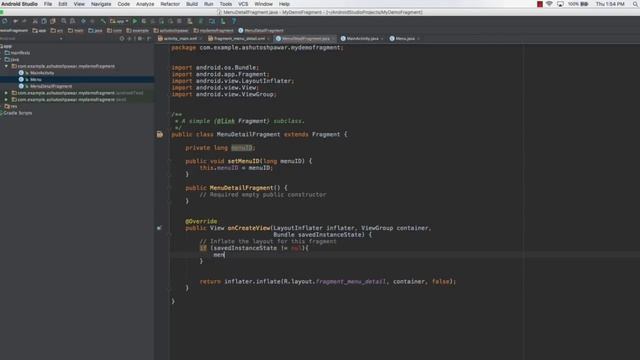Navigate Back with the toolbar arrow
640x360 pixels.
coord(83,21)
